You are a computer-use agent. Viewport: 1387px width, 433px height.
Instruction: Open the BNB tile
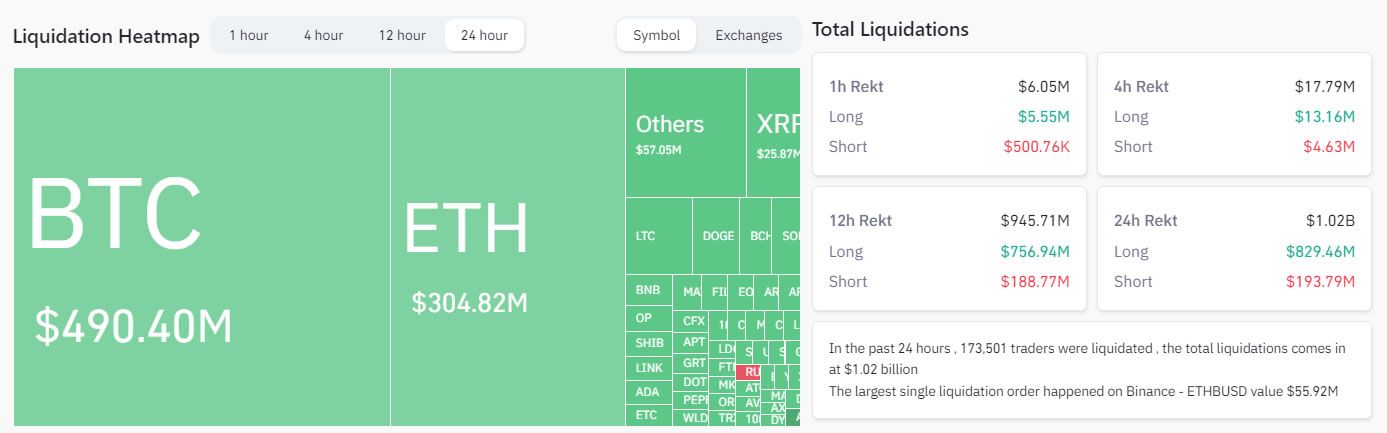pos(648,291)
